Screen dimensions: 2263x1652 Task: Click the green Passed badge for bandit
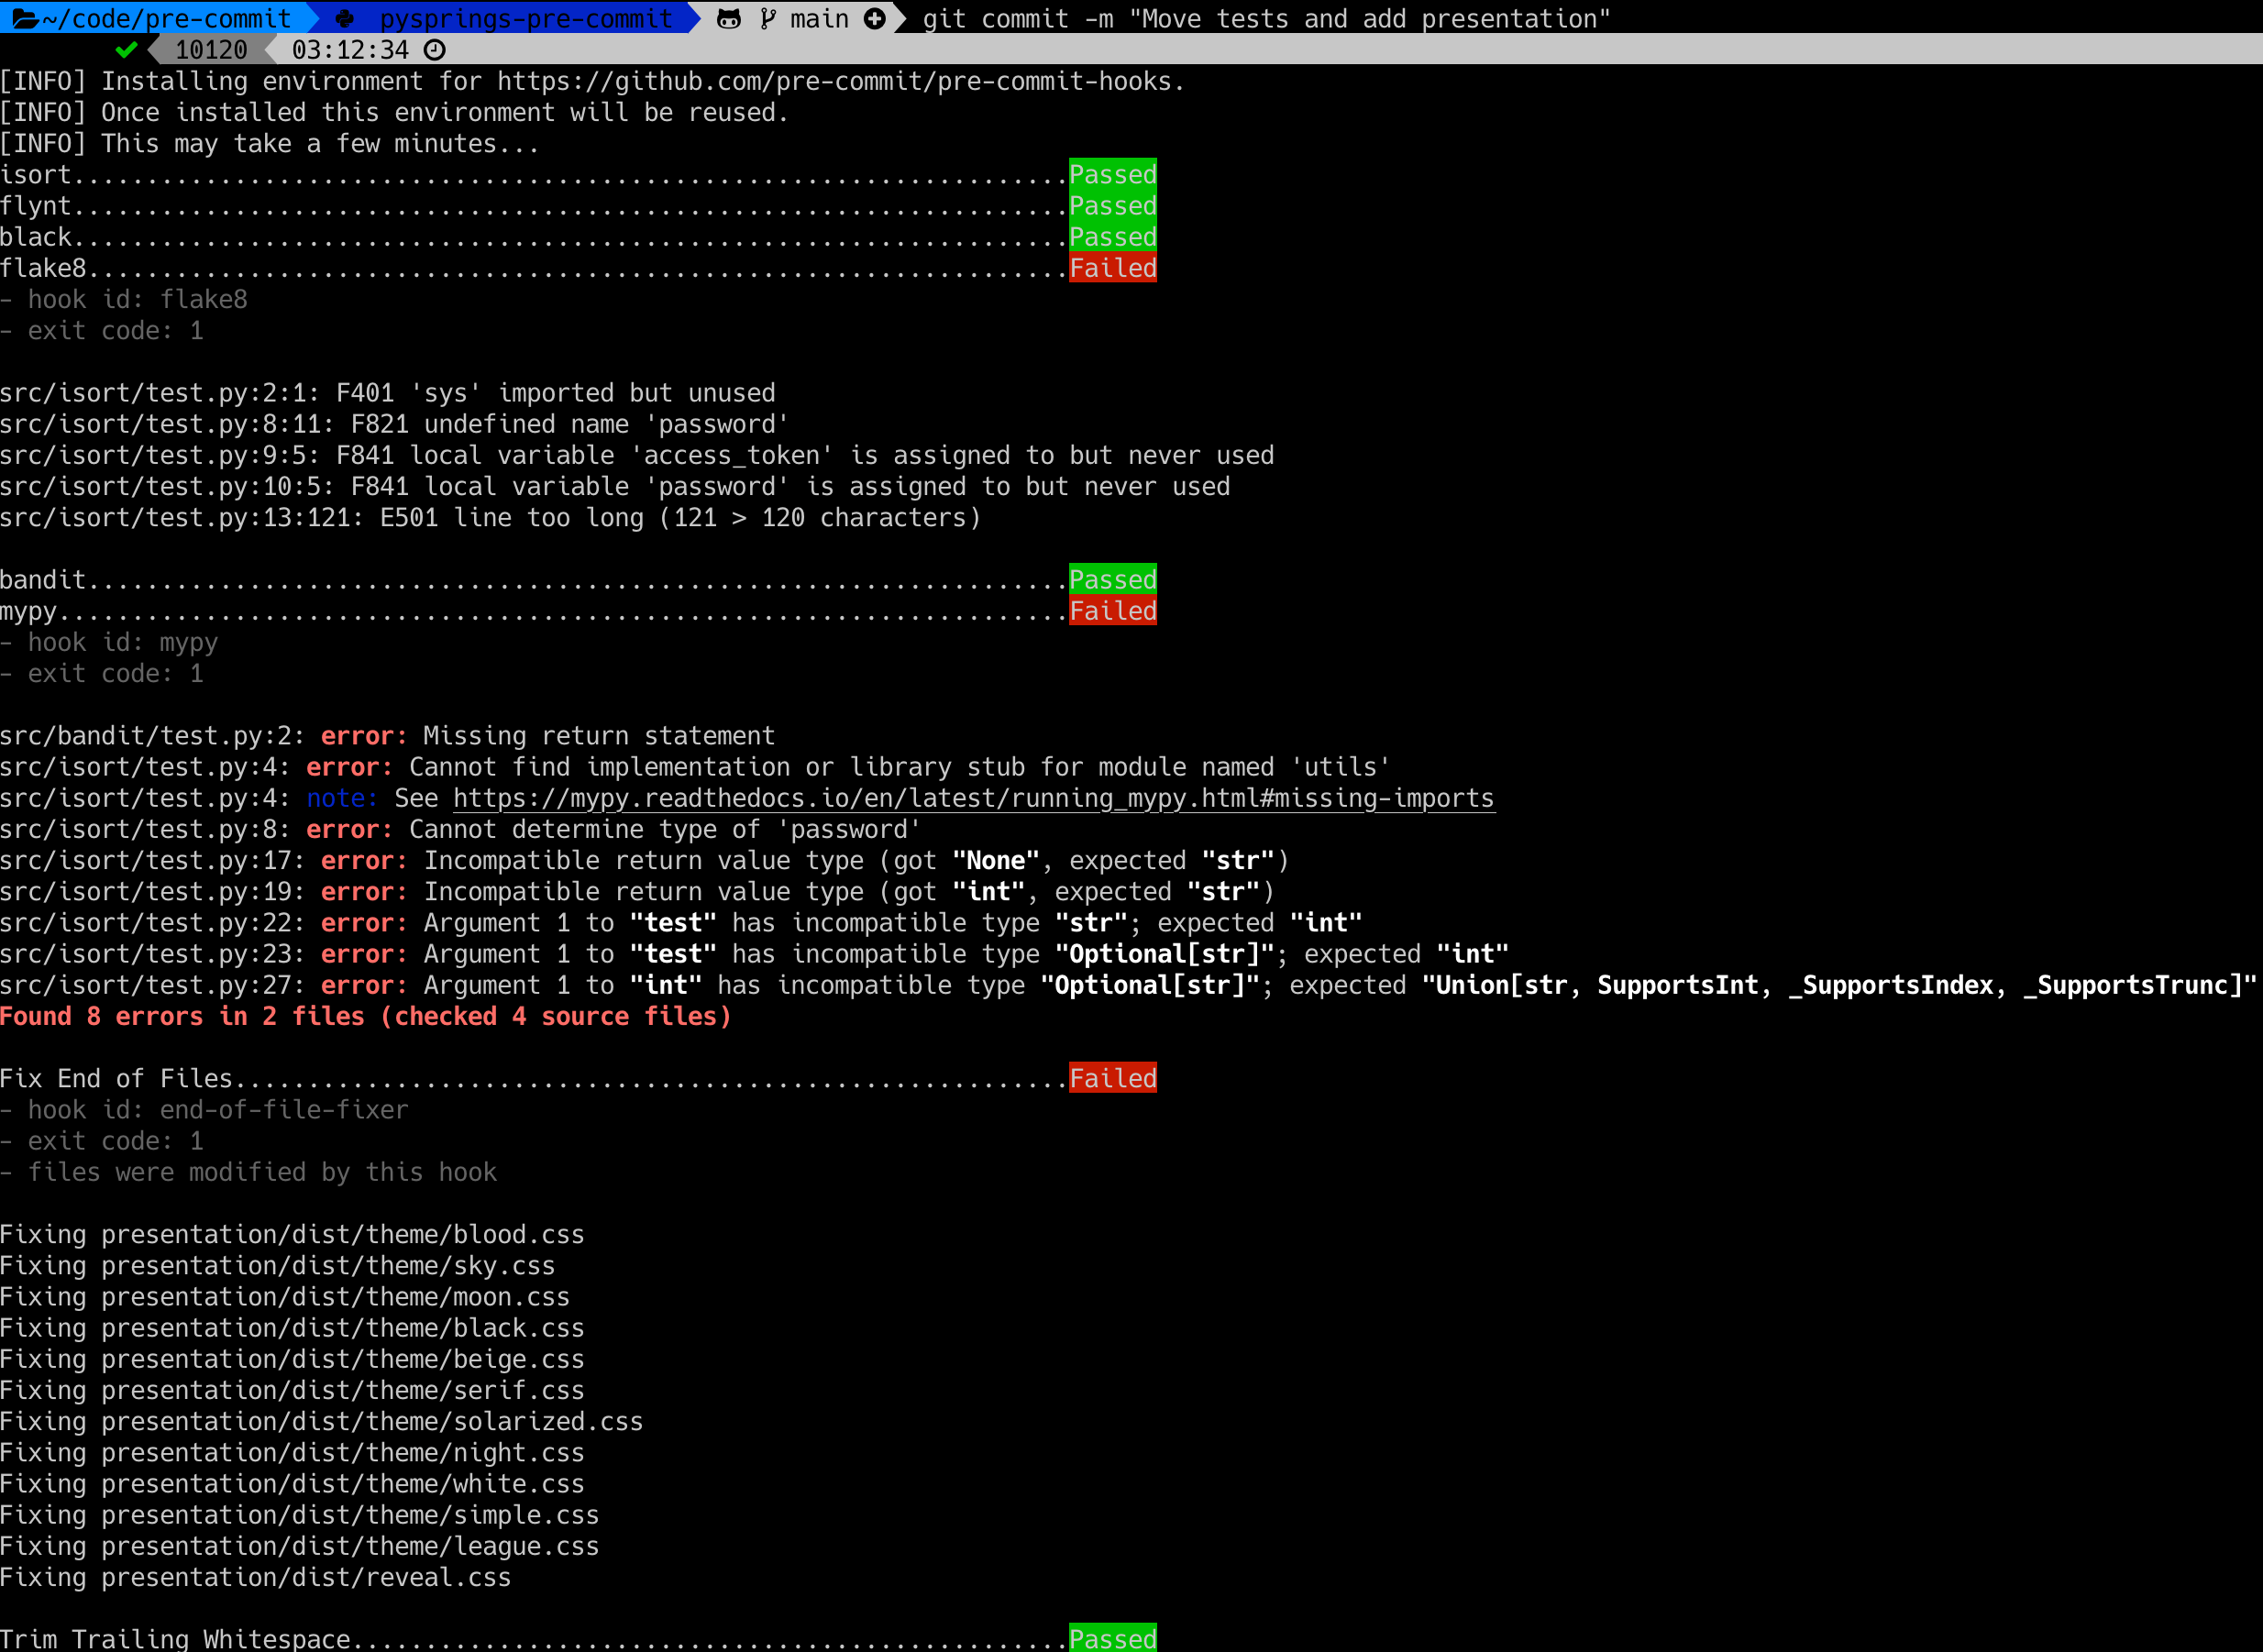[x=1113, y=580]
